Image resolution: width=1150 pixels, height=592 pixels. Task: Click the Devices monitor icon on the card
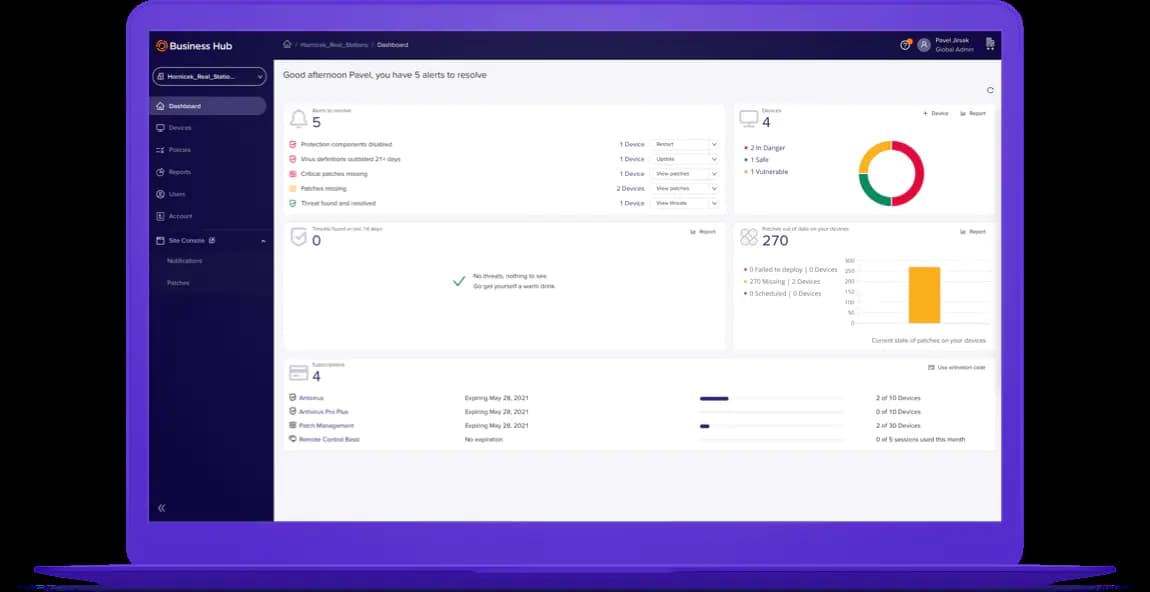748,119
